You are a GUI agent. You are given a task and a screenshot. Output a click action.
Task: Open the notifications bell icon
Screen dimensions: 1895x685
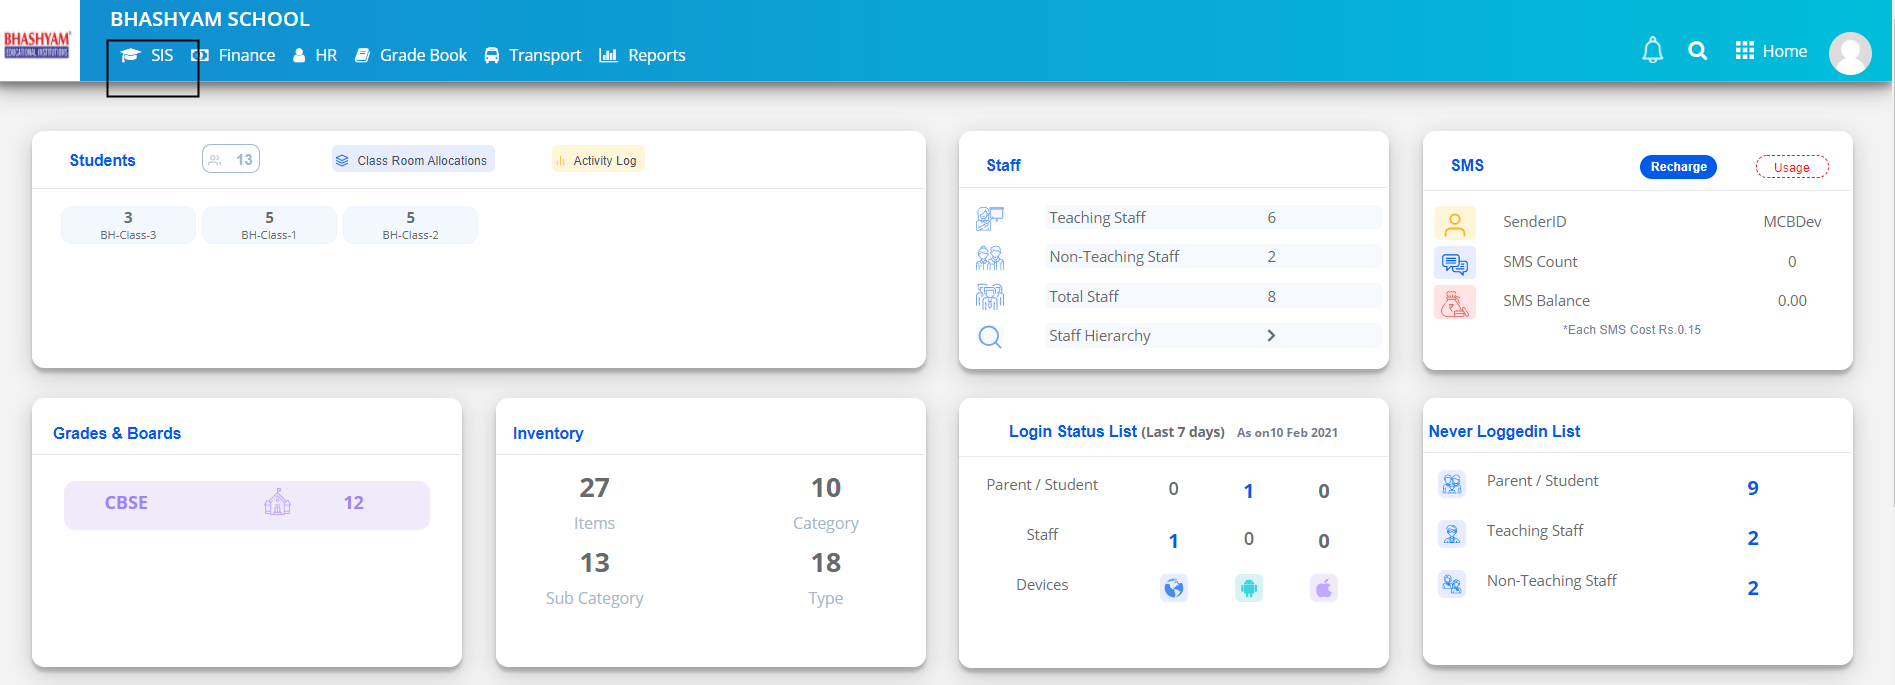pyautogui.click(x=1652, y=50)
